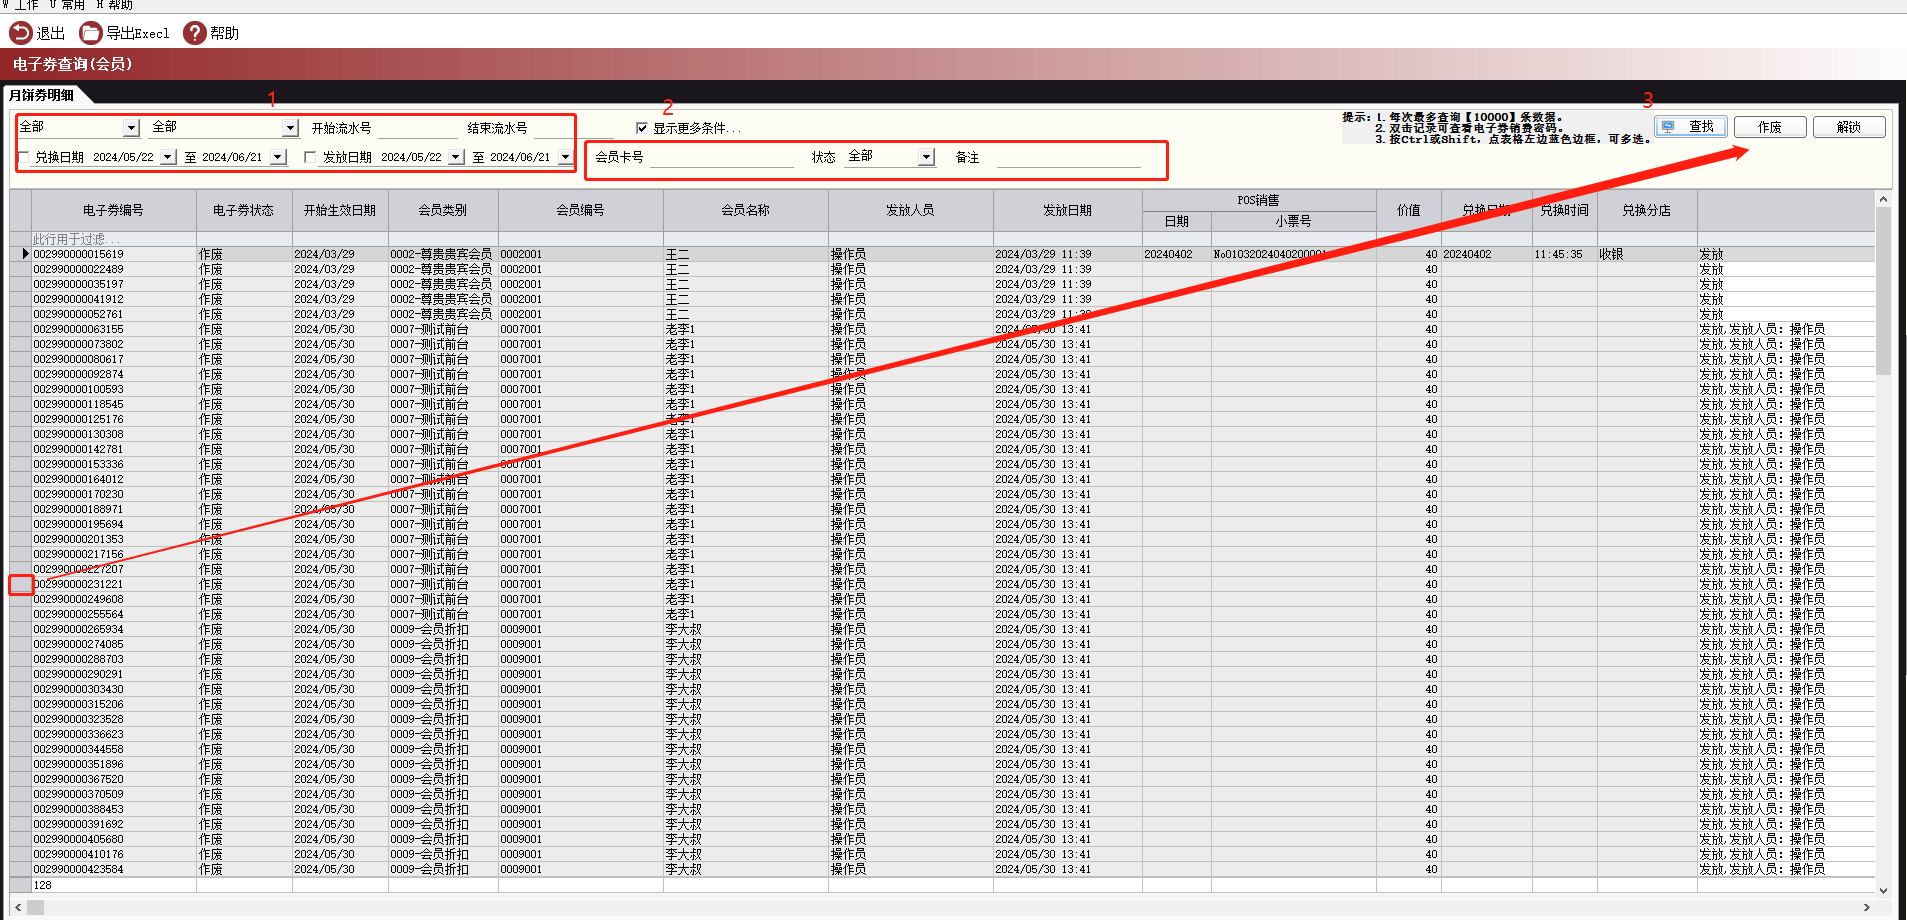Click the 导出Execl export folder icon

point(91,33)
